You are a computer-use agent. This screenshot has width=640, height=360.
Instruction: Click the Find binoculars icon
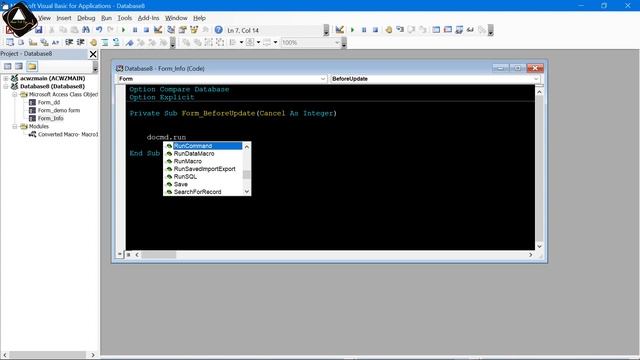tap(86, 30)
